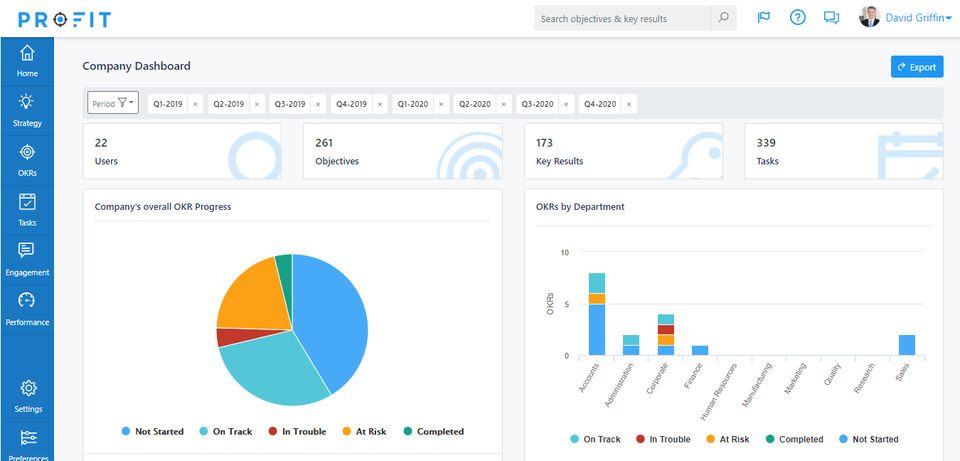Open the help question mark icon
The width and height of the screenshot is (960, 461).
click(797, 17)
